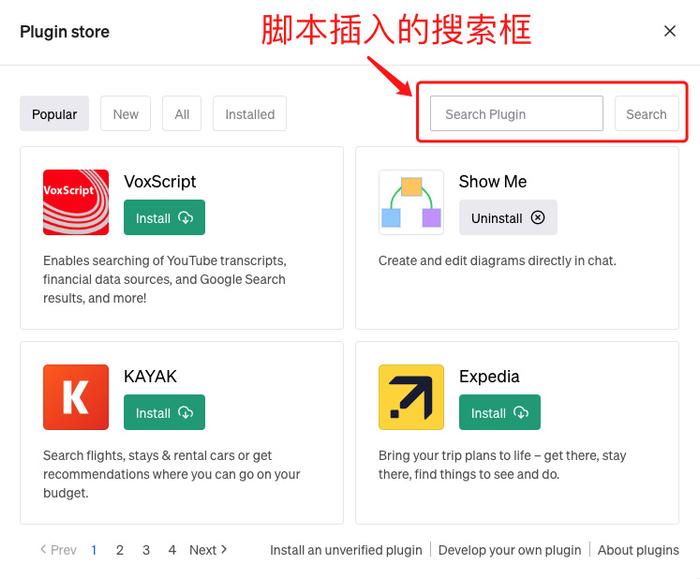
Task: Click the Expedia title text
Action: coord(489,376)
